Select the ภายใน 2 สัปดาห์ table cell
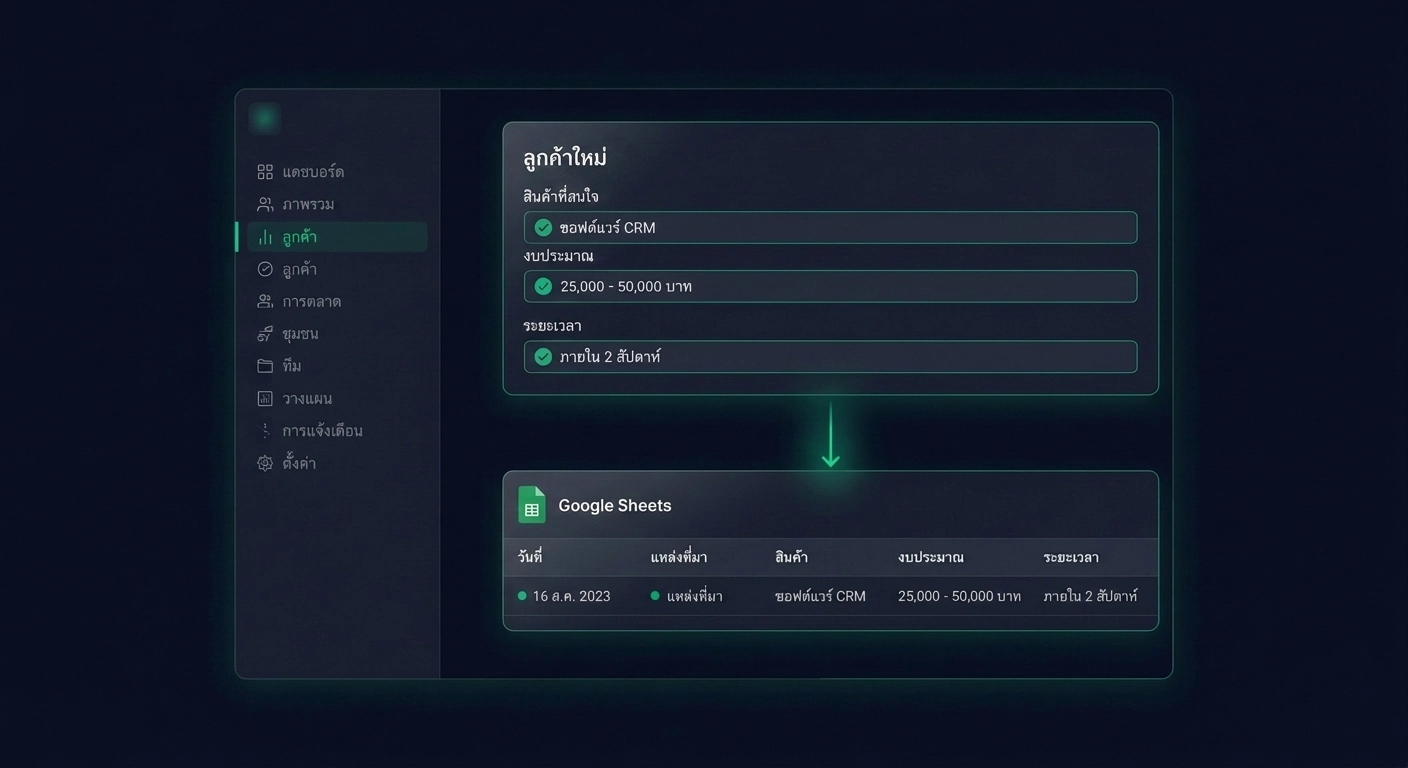 [x=1090, y=596]
